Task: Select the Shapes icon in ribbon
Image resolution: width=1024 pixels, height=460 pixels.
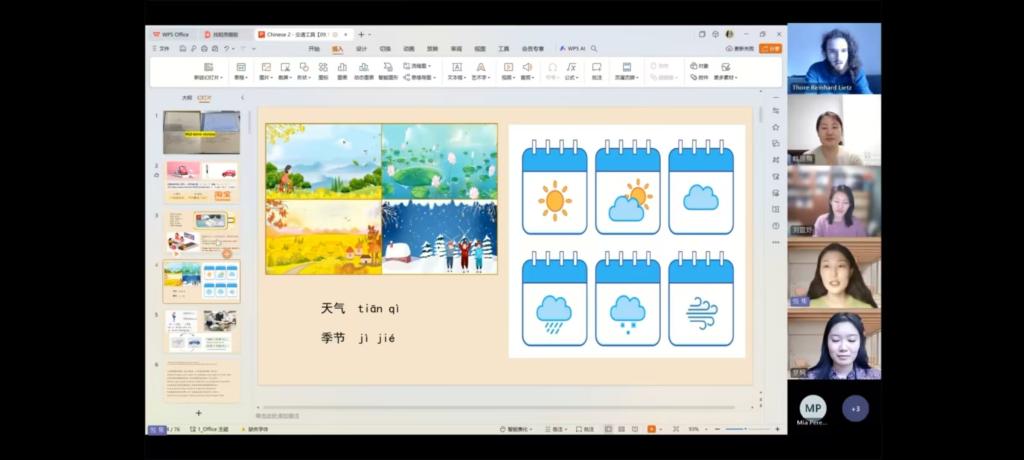Action: pos(304,68)
